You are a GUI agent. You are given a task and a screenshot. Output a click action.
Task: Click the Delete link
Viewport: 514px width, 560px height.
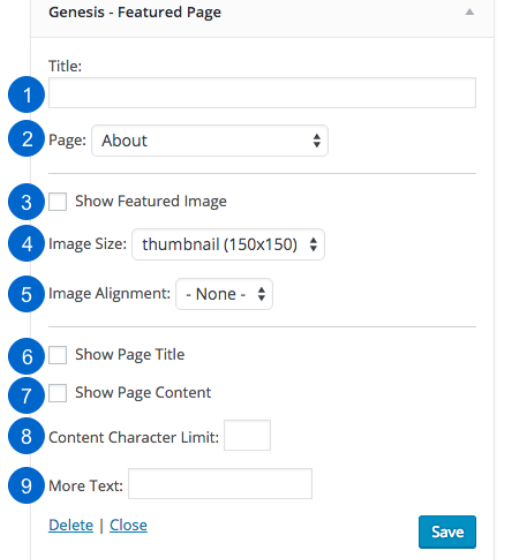click(71, 525)
